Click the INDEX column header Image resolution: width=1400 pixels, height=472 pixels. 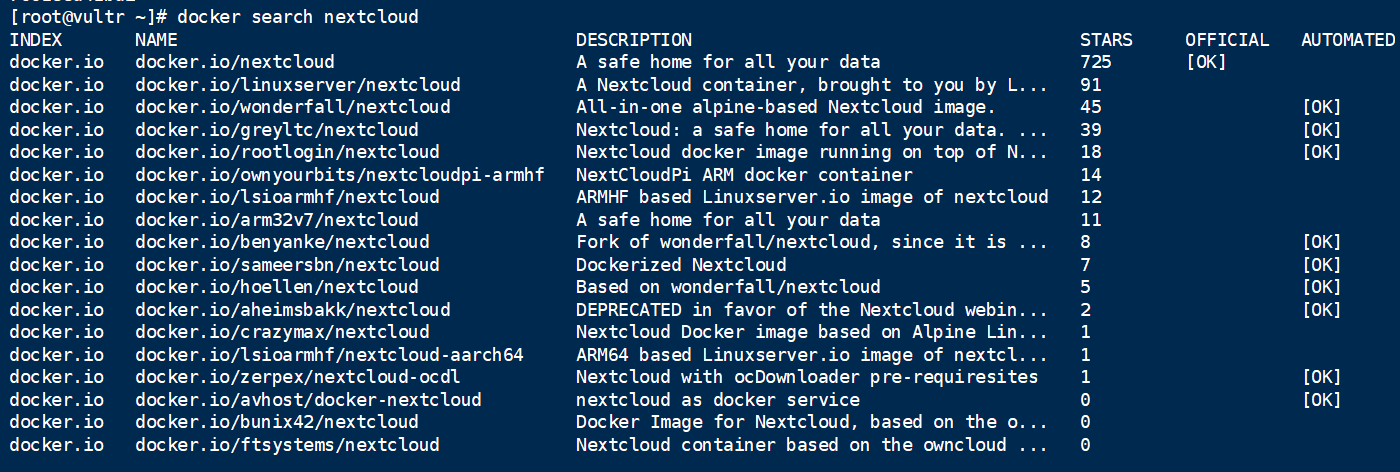tap(36, 40)
